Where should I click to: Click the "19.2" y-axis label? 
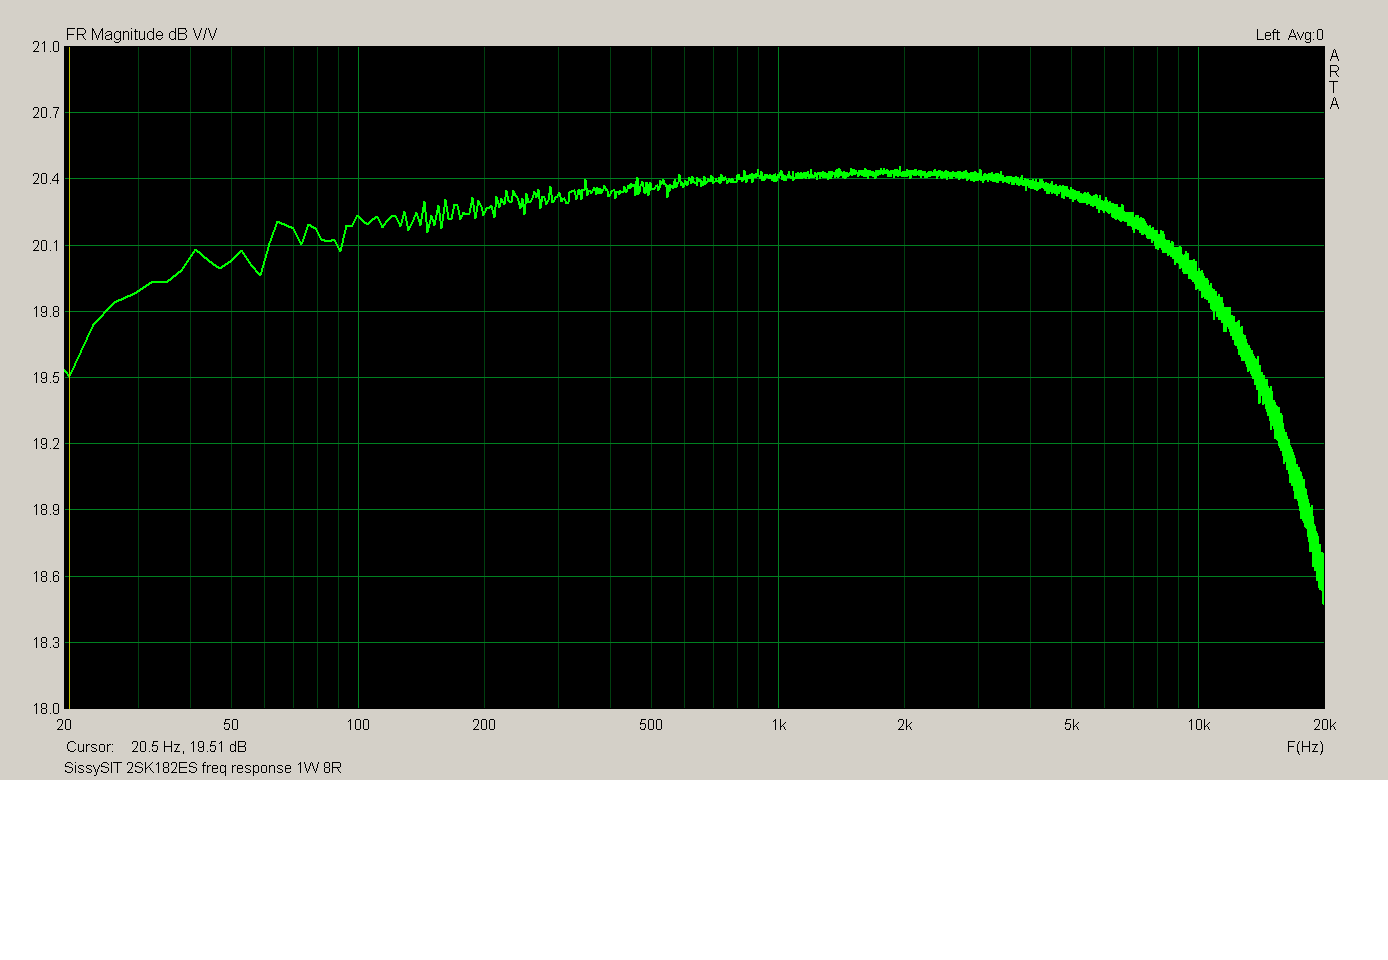click(x=46, y=444)
